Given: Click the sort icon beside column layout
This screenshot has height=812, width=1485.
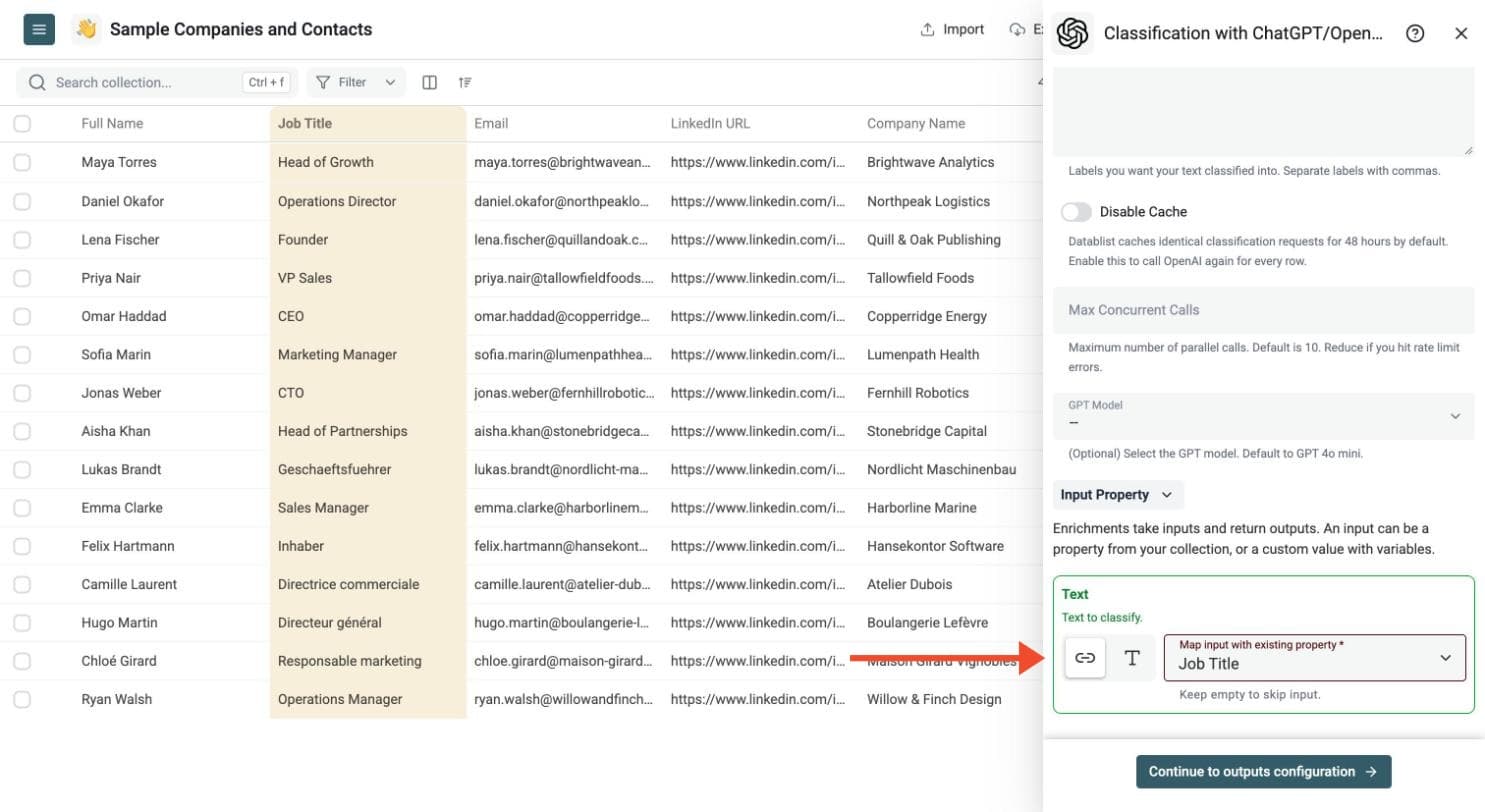Looking at the screenshot, I should 465,82.
